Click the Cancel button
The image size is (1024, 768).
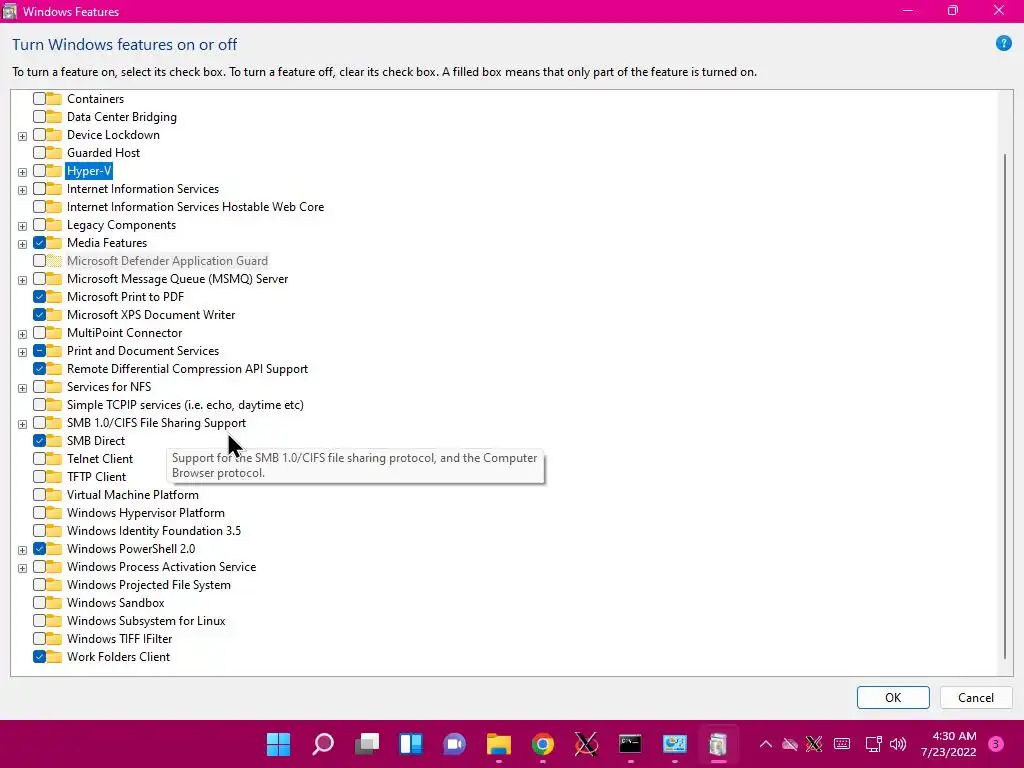[976, 697]
